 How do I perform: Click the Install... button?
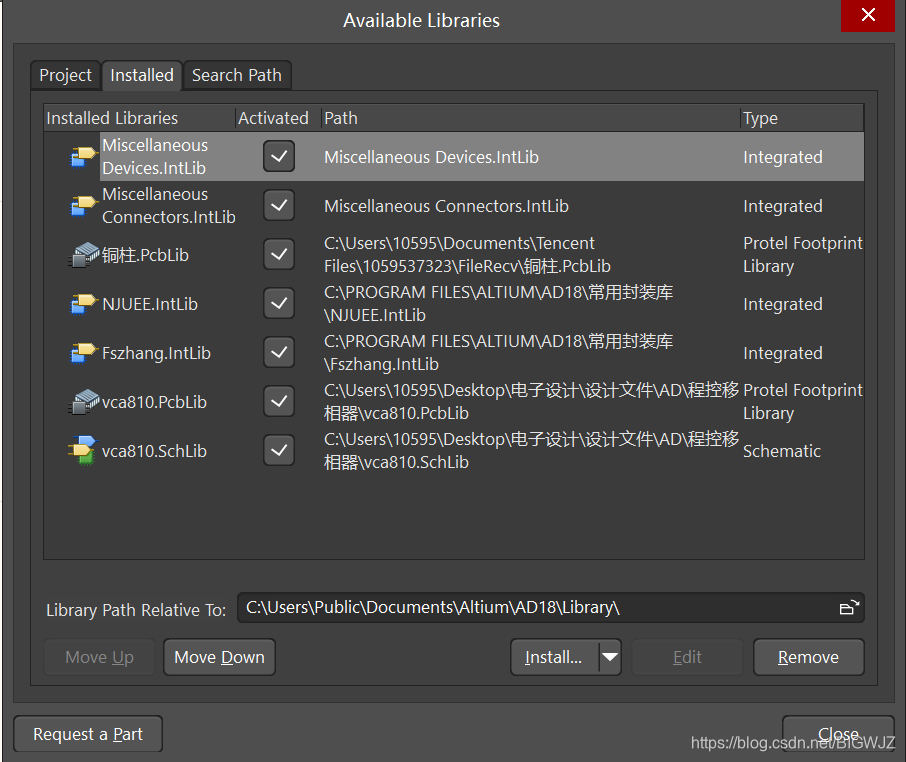click(x=554, y=657)
